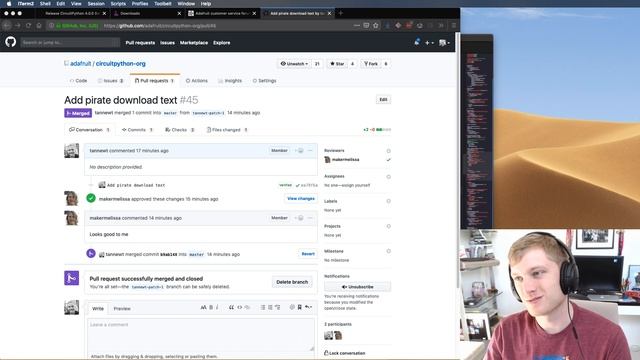The width and height of the screenshot is (640, 360).
Task: Insert a quote from comment toolbar
Action: (231, 307)
